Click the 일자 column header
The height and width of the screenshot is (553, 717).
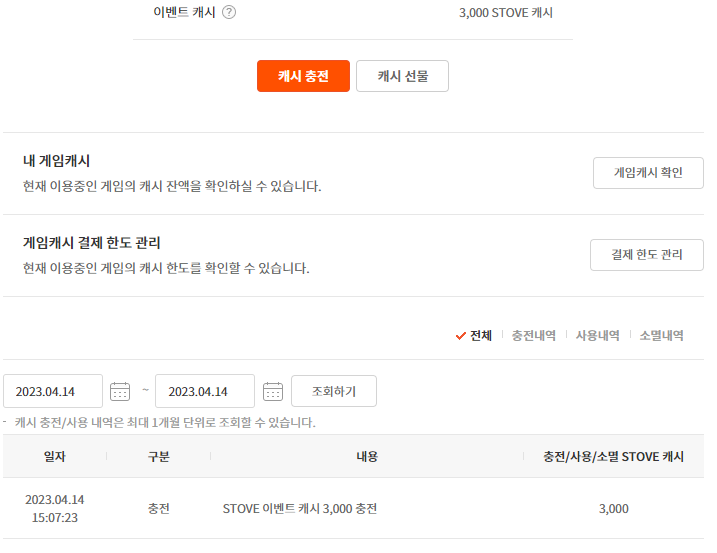(54, 456)
